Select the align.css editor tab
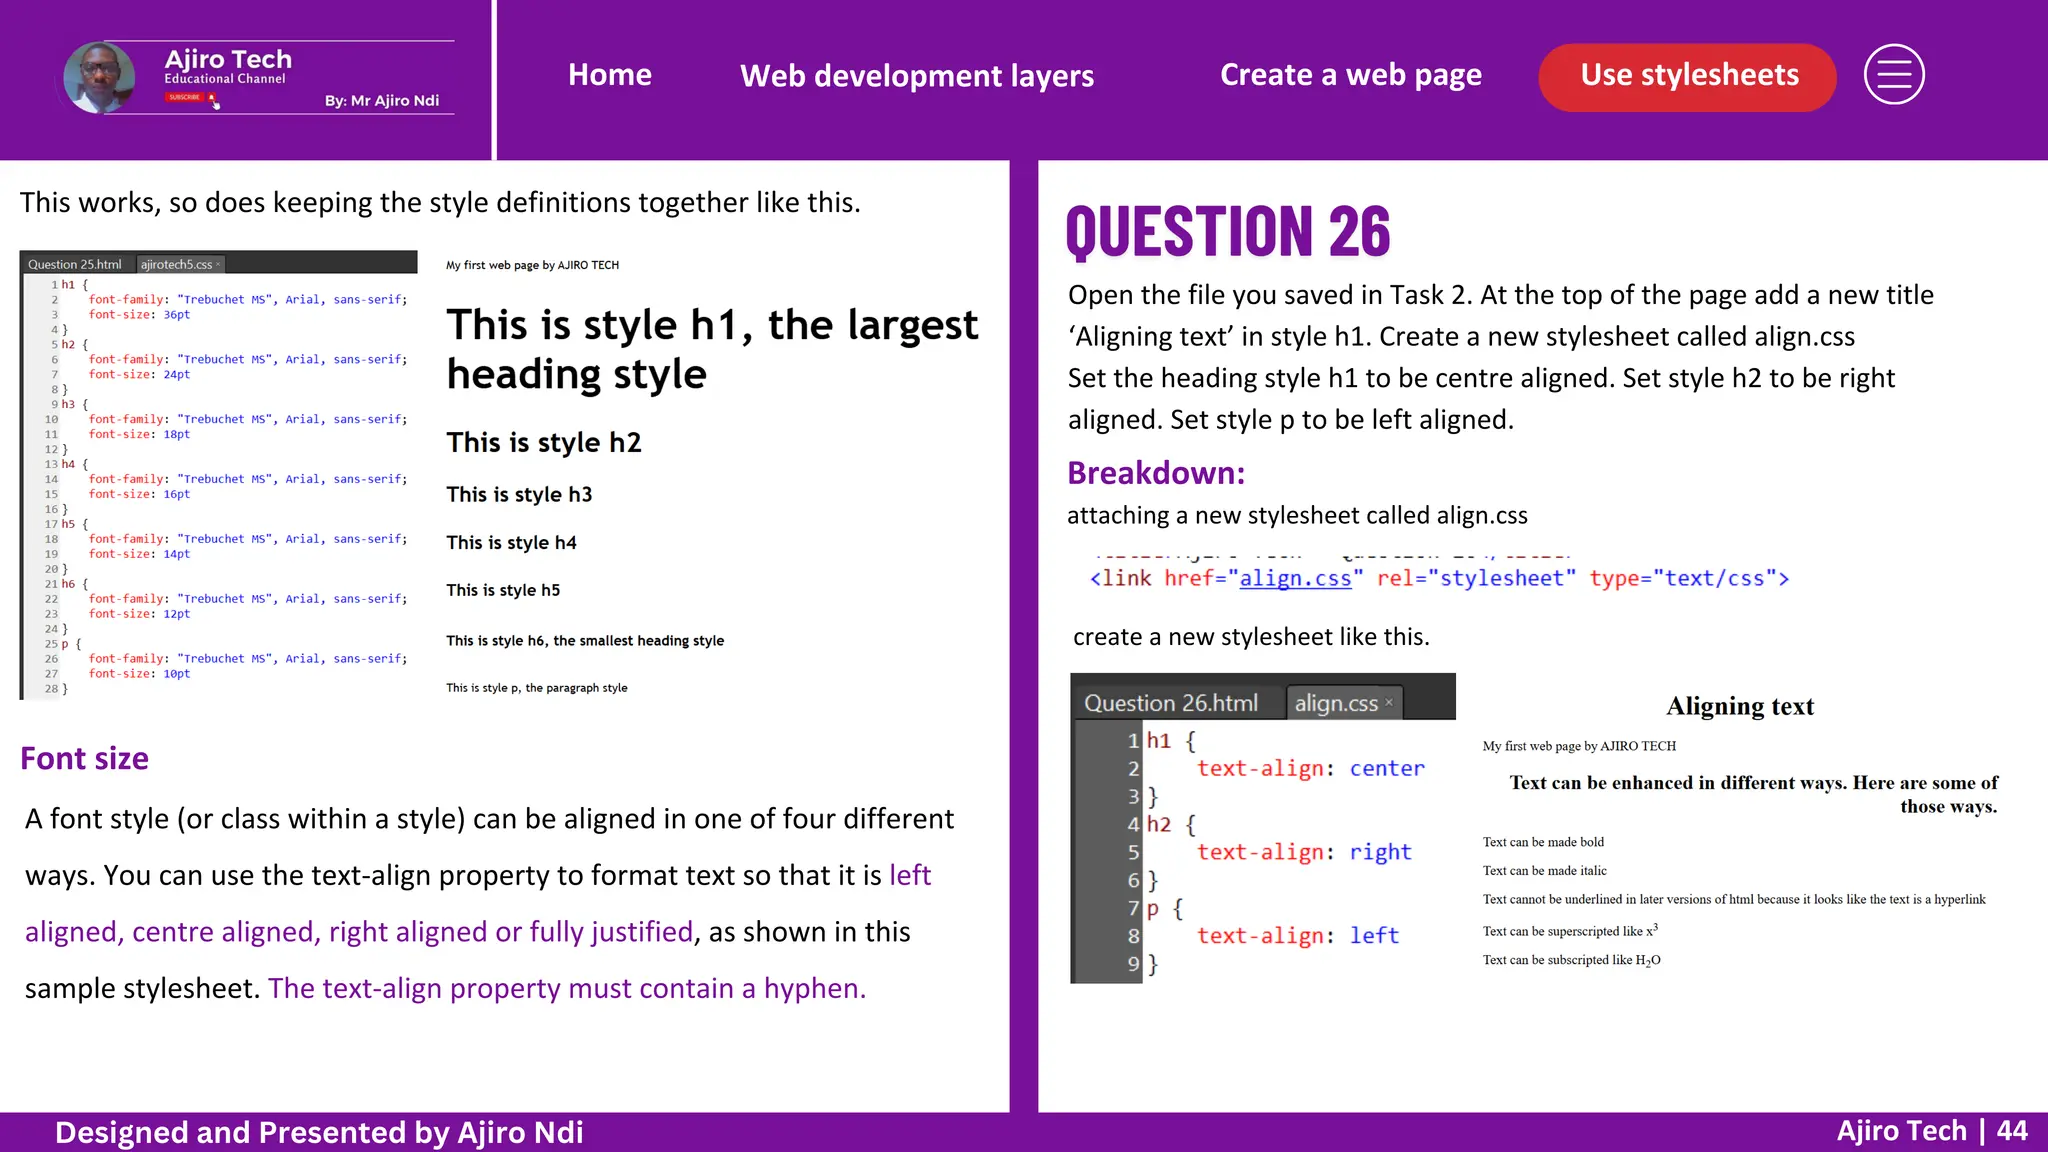The image size is (2048, 1152). click(1335, 703)
